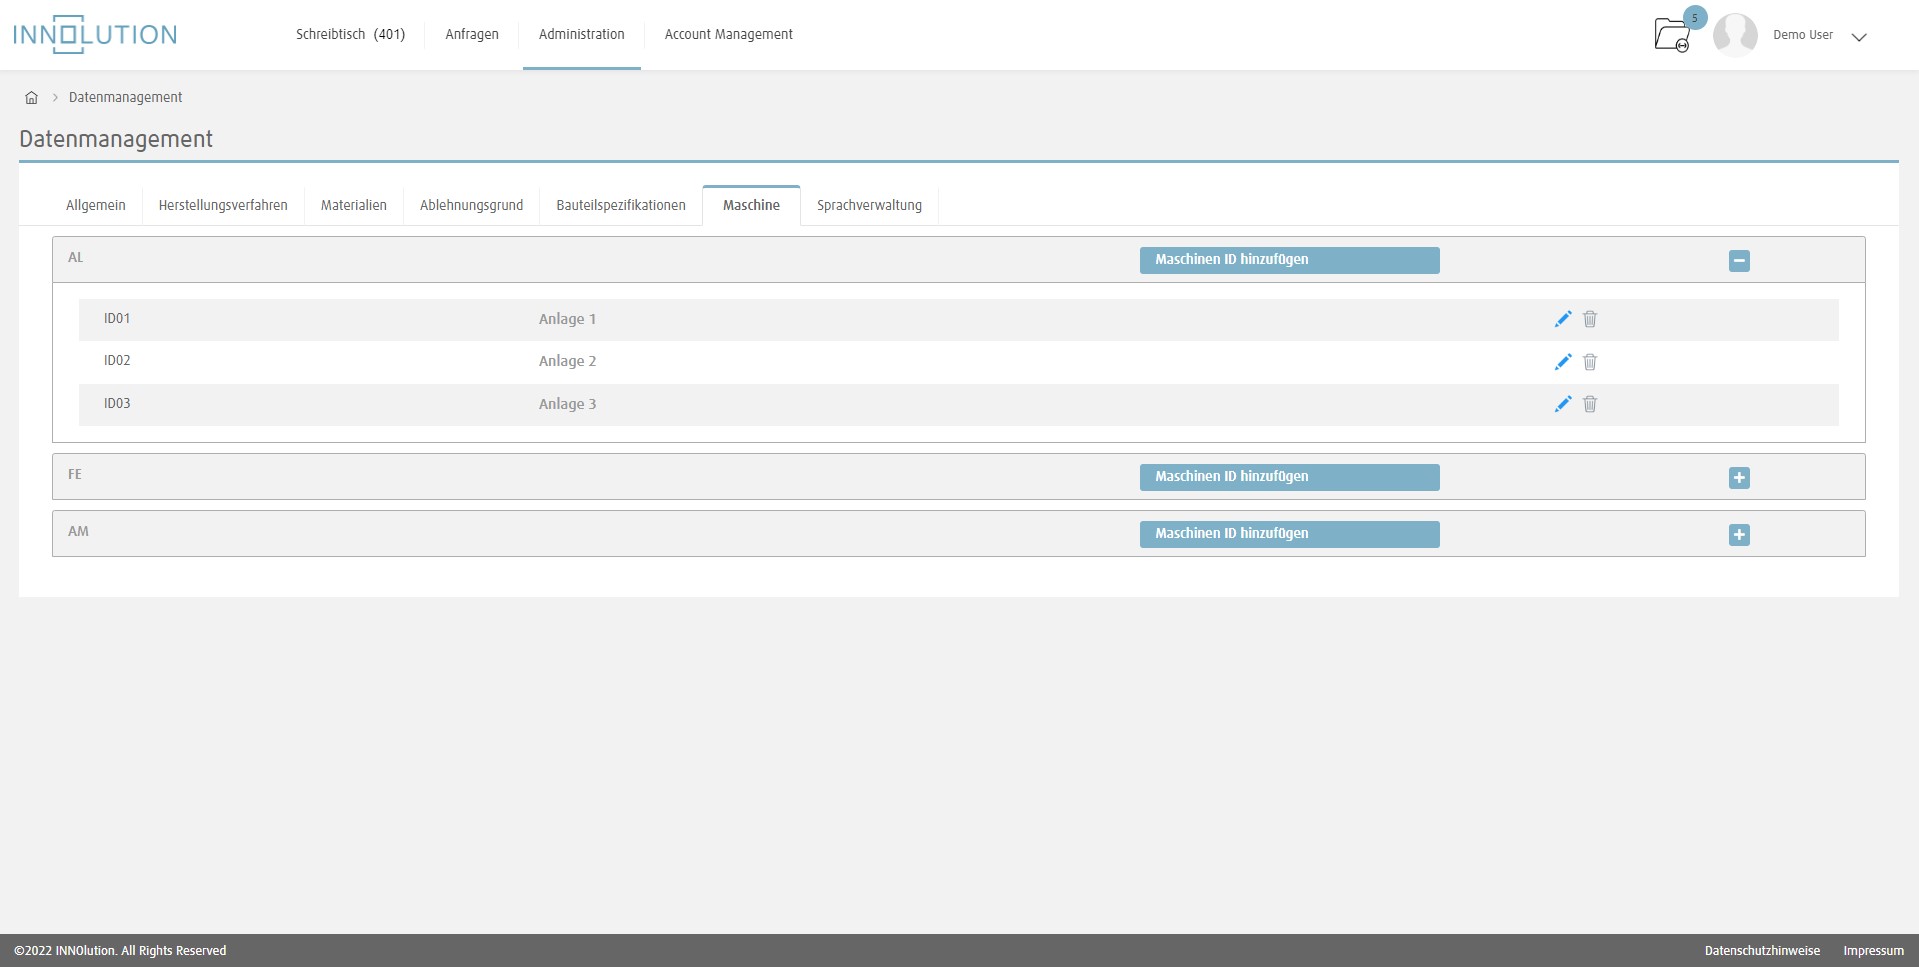Open the Anfragen menu item

click(x=471, y=34)
